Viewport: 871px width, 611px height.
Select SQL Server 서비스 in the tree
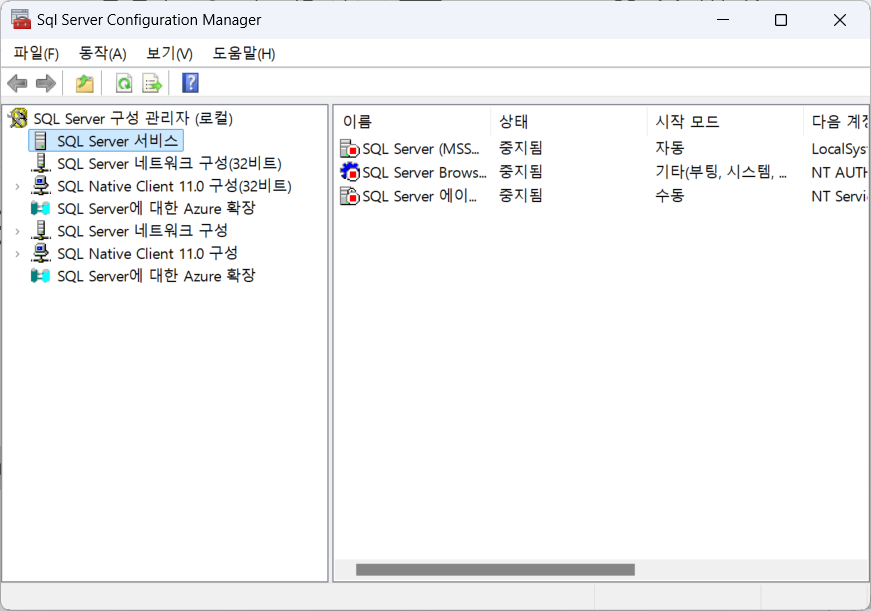(118, 141)
